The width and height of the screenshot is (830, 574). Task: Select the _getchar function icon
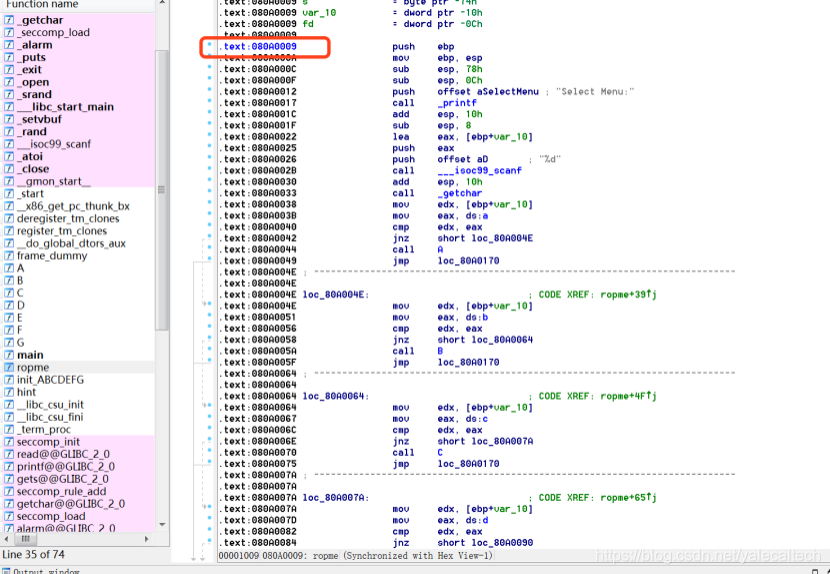pos(9,20)
